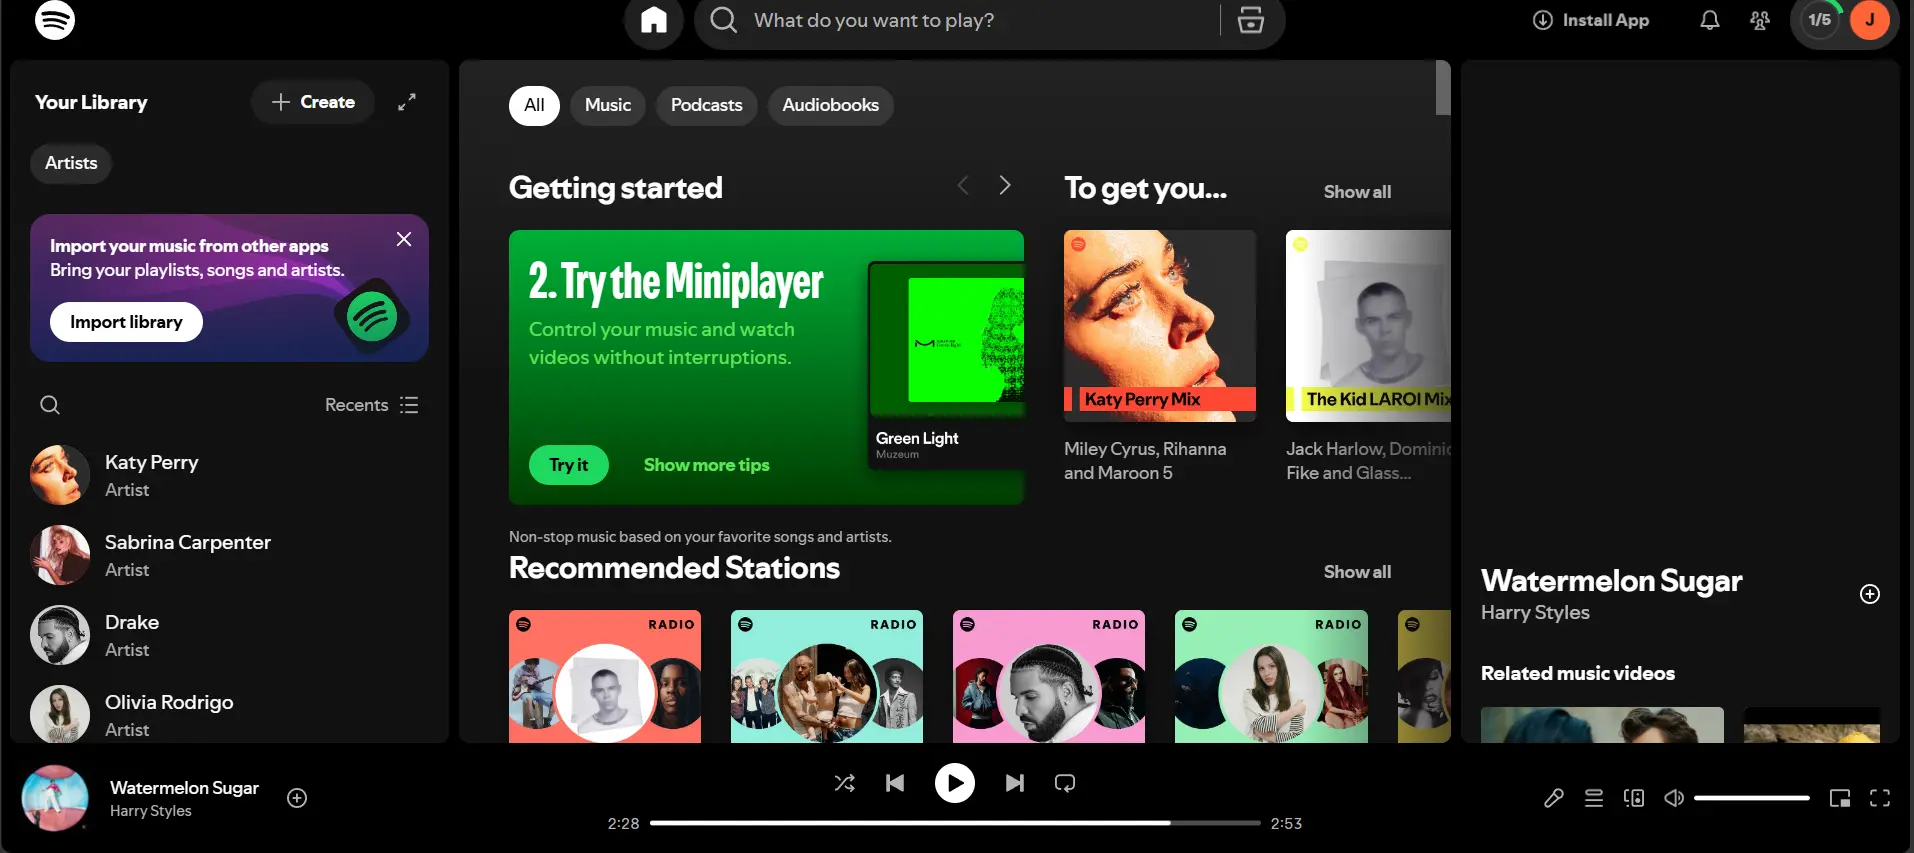Add Watermelon Sugar to Liked Songs in player bar

[x=297, y=798]
